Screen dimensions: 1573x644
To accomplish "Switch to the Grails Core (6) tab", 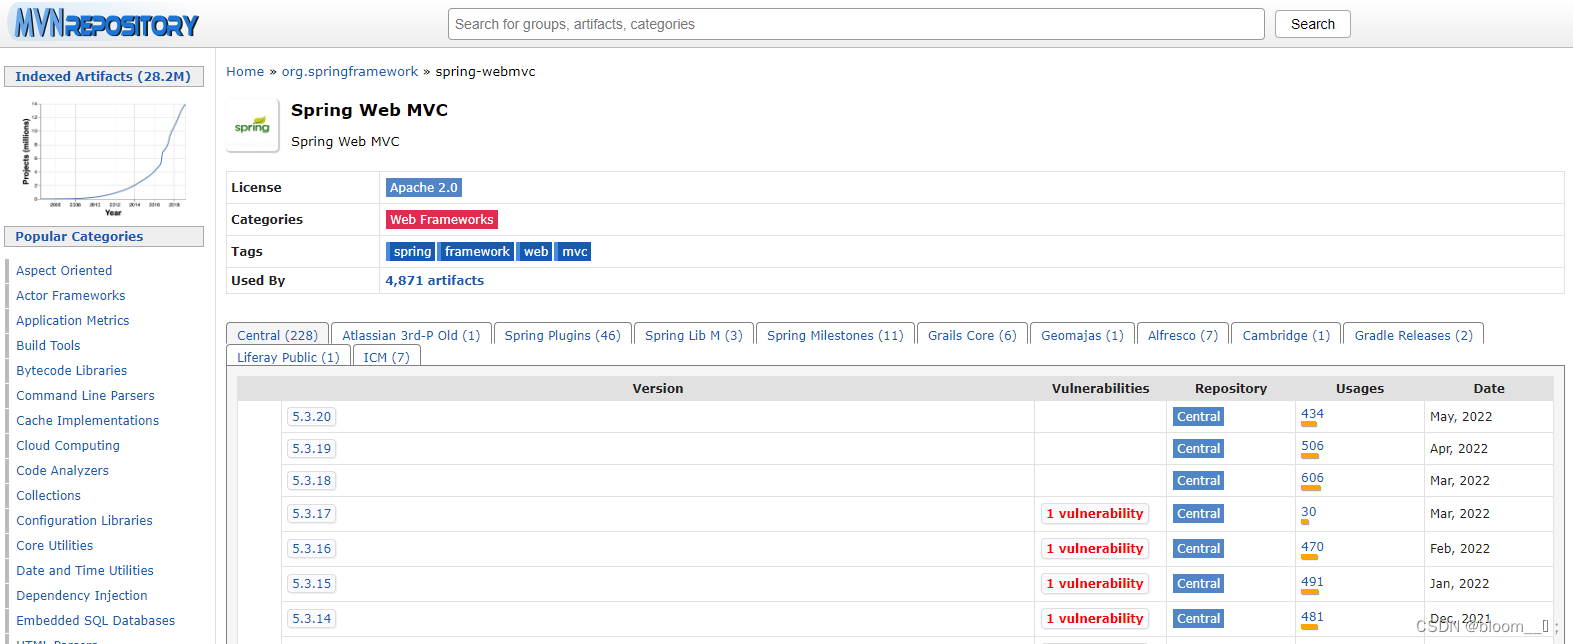I will (972, 335).
